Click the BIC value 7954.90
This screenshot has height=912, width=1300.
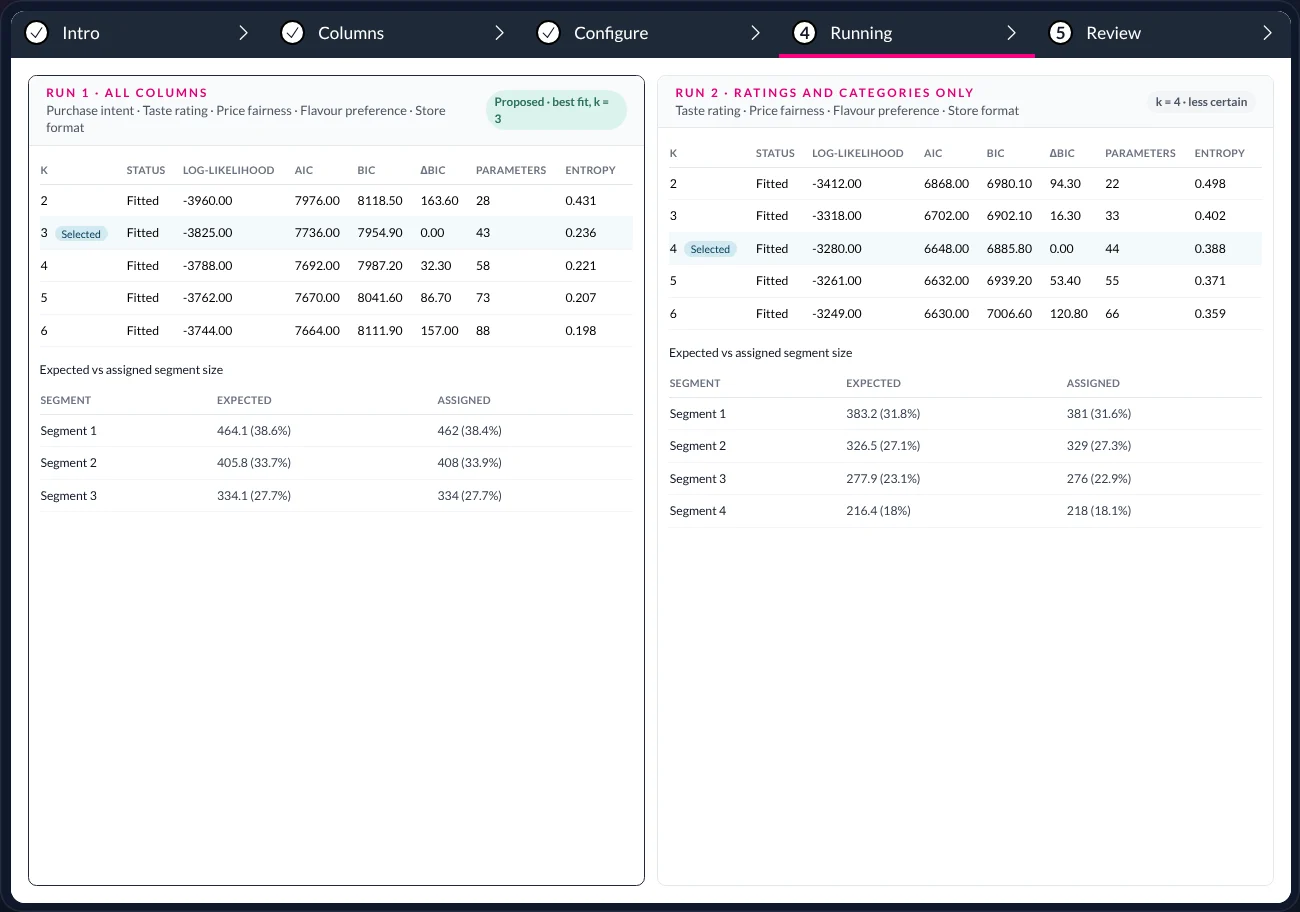point(380,233)
